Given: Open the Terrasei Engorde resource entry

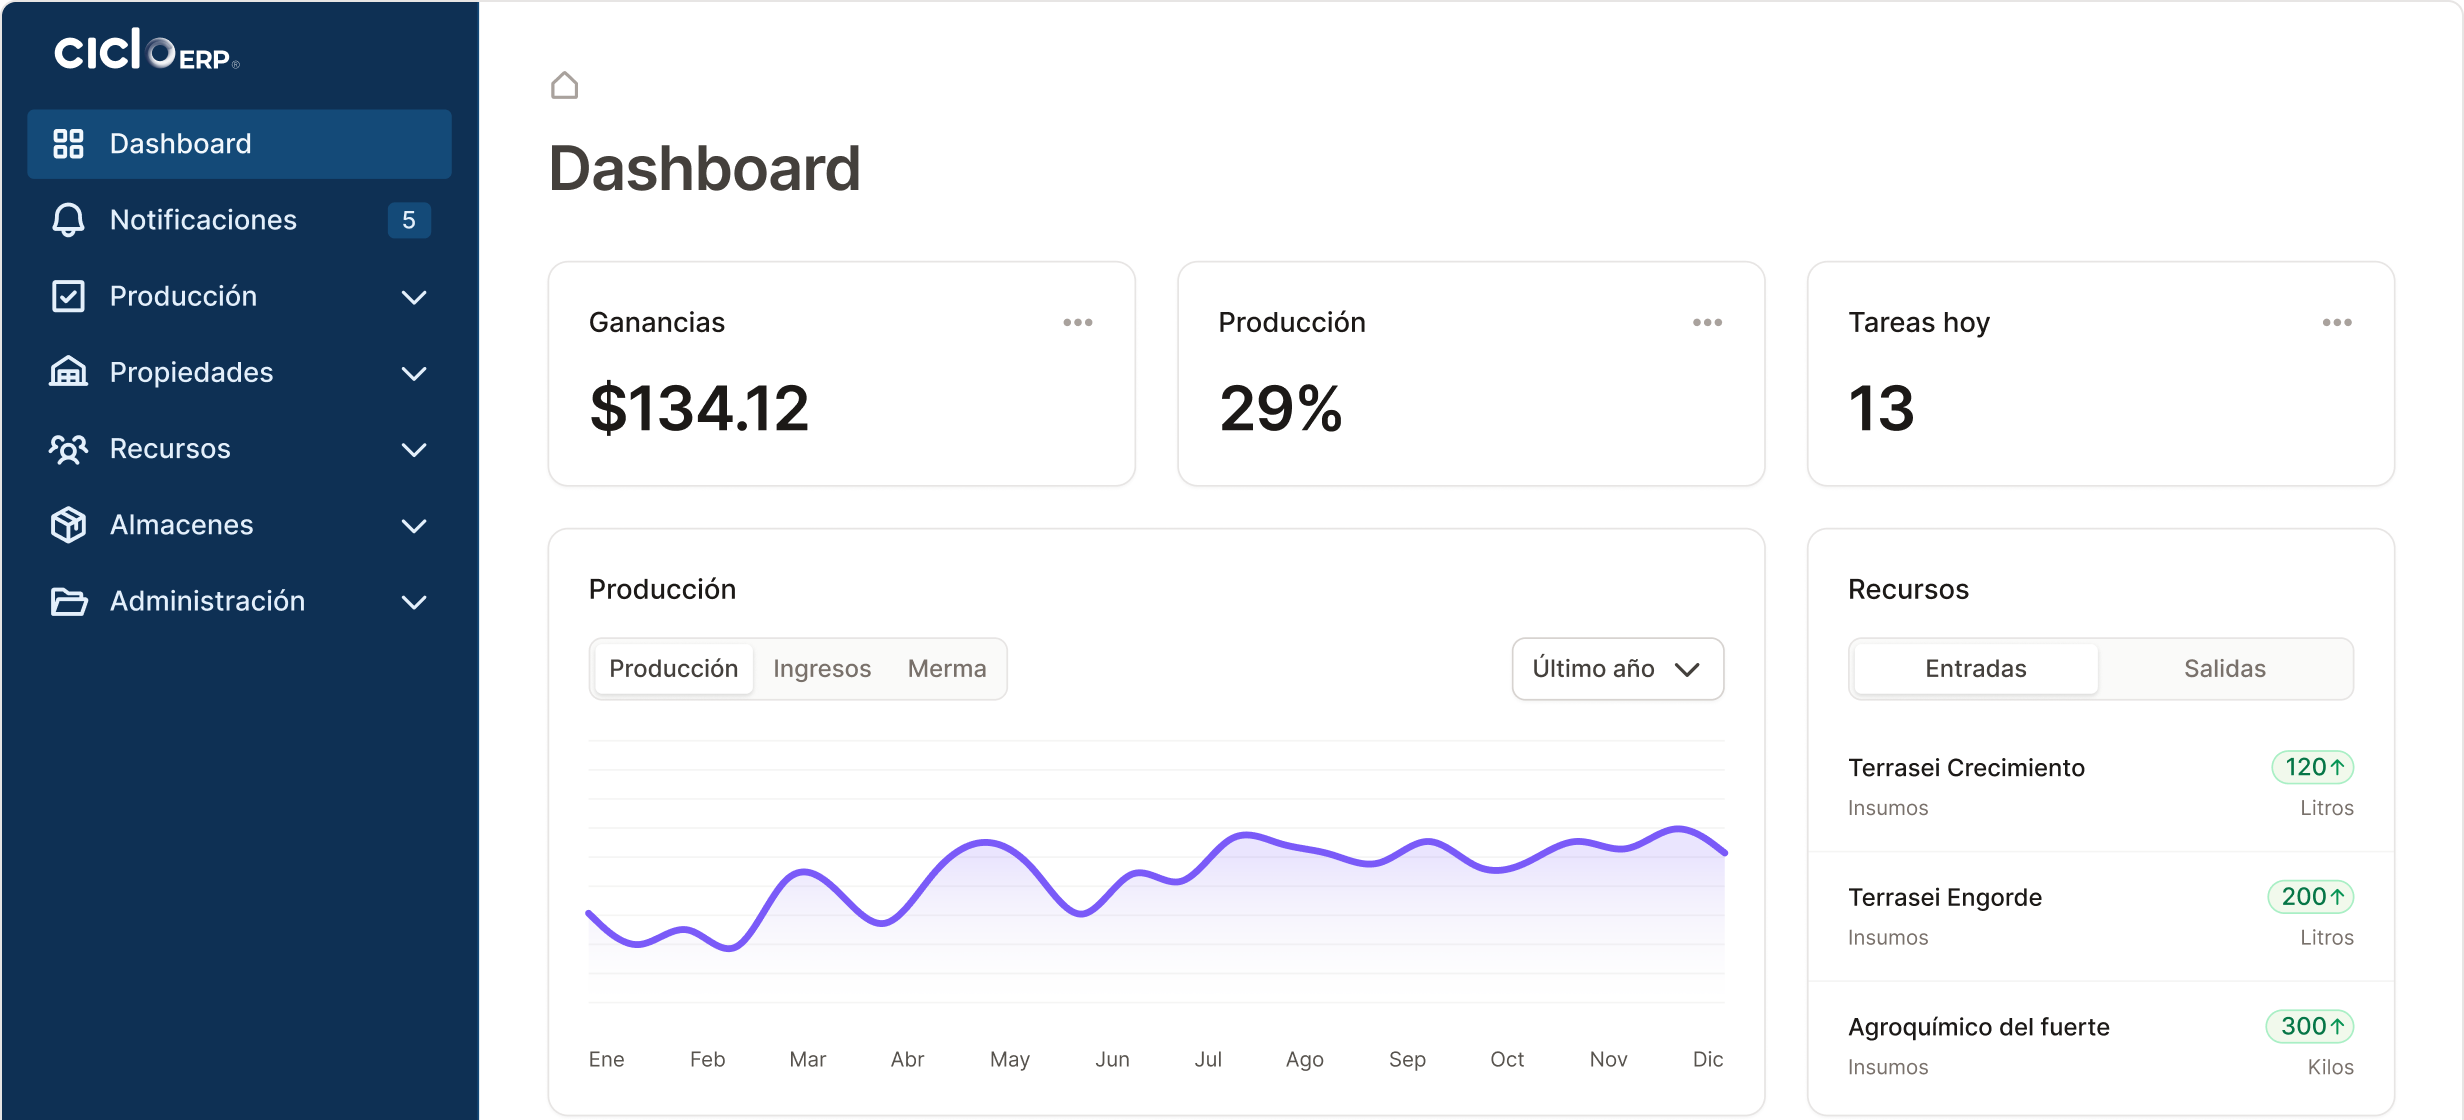Looking at the screenshot, I should click(x=1944, y=897).
